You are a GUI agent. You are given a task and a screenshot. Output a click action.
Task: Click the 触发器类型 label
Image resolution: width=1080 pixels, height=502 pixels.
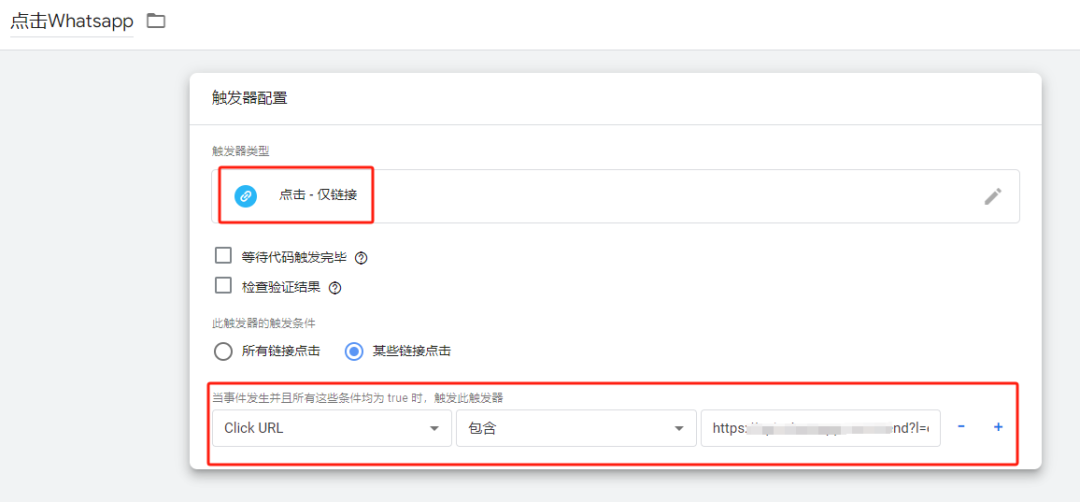pos(240,151)
